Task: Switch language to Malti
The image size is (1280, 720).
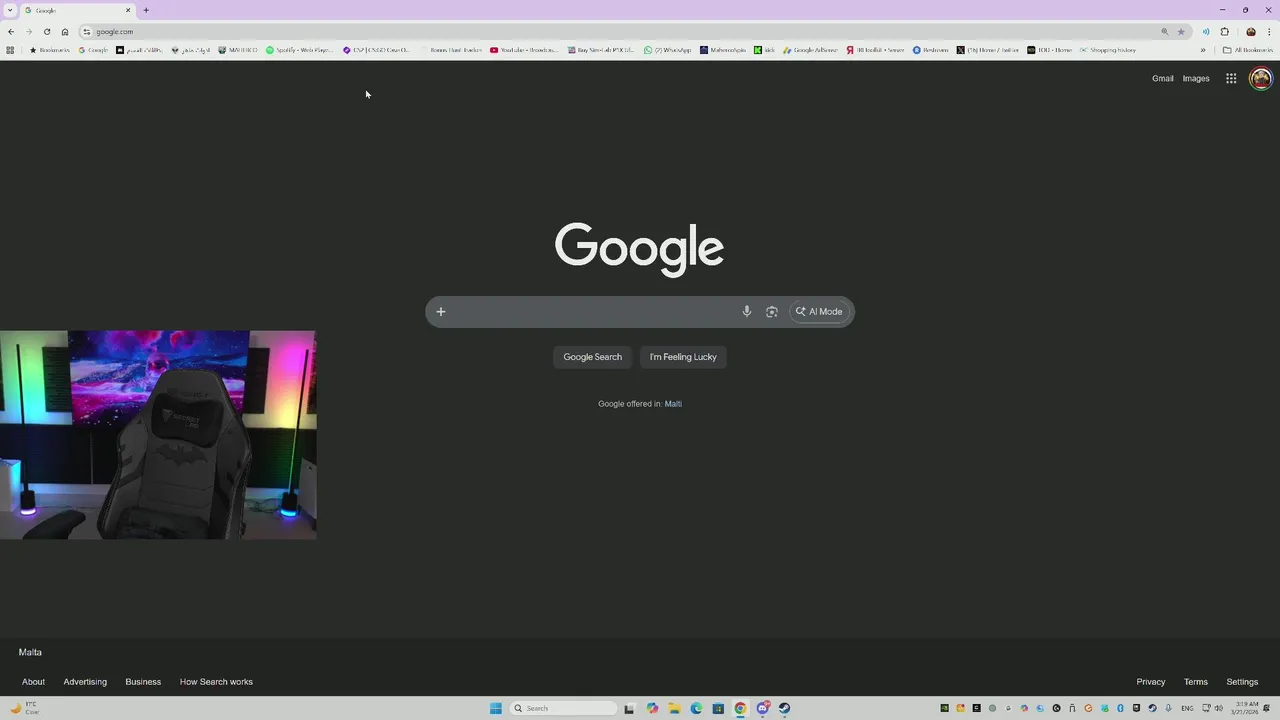Action: coord(673,404)
